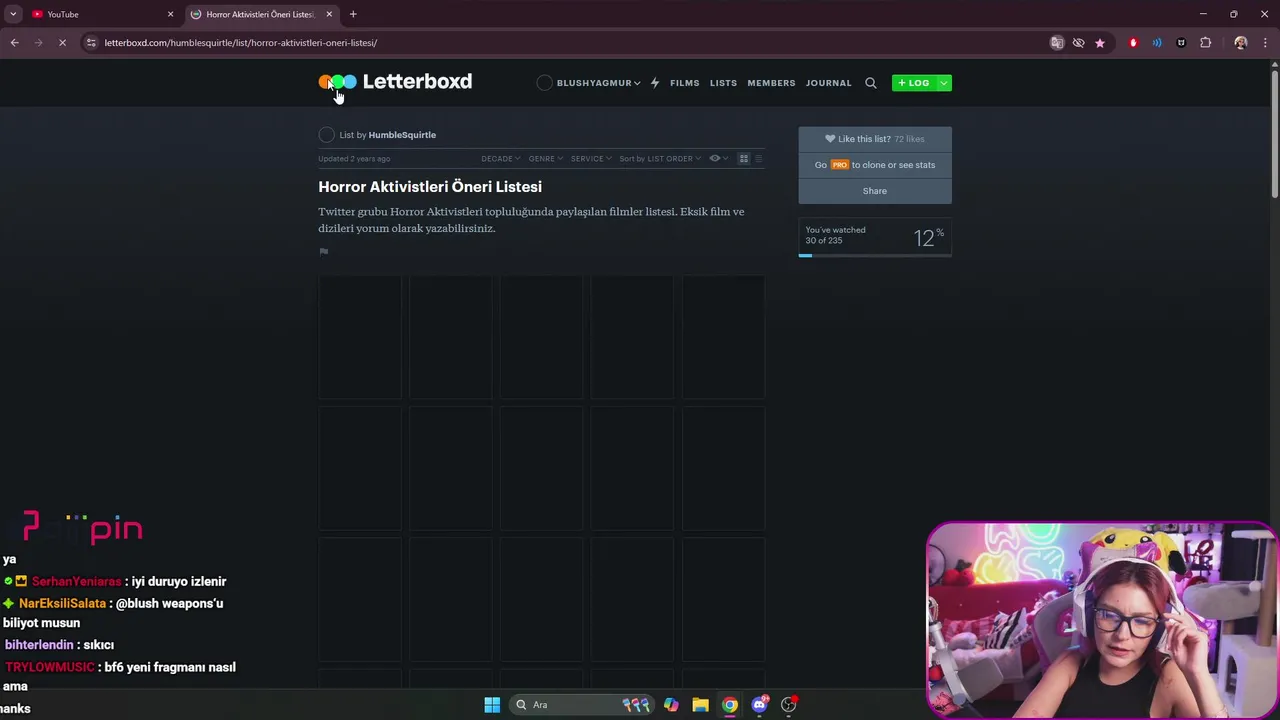Viewport: 1280px width, 720px height.
Task: View site information icon in the address bar
Action: click(x=91, y=43)
